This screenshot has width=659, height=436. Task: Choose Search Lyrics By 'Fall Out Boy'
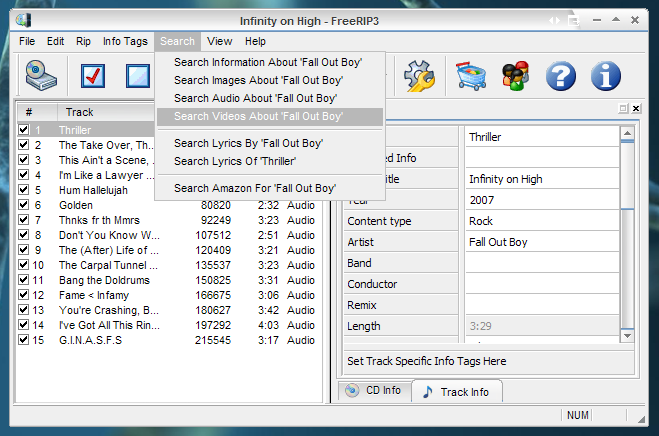269,143
